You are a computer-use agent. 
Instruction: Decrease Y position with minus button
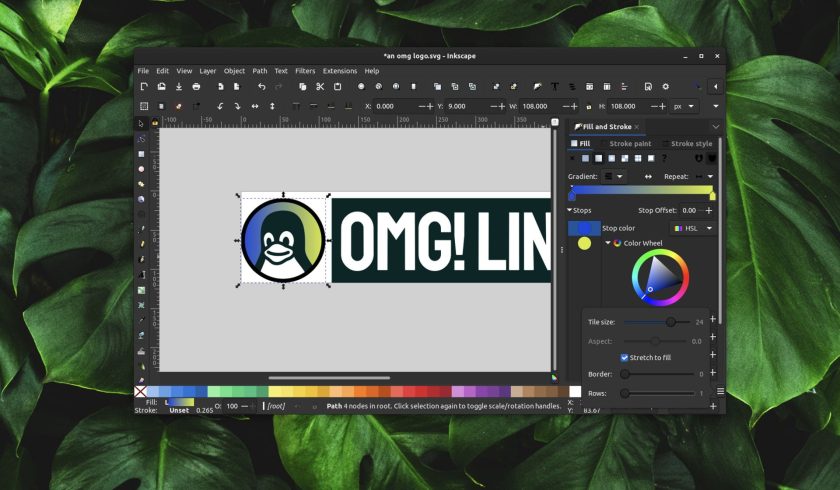pos(494,106)
